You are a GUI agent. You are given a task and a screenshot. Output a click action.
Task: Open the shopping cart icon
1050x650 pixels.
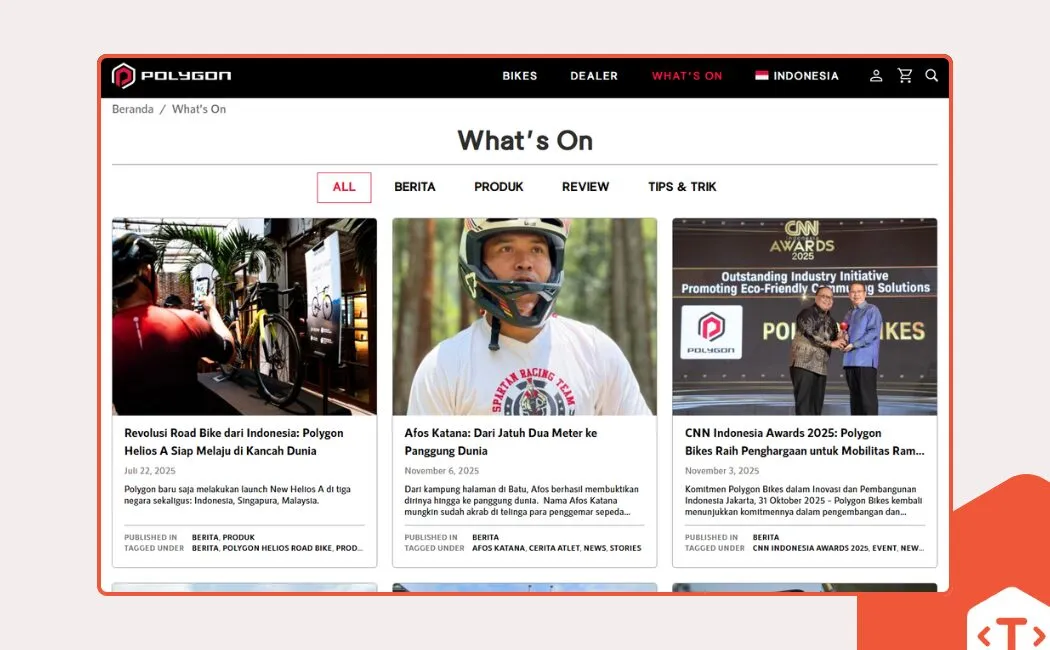(905, 75)
